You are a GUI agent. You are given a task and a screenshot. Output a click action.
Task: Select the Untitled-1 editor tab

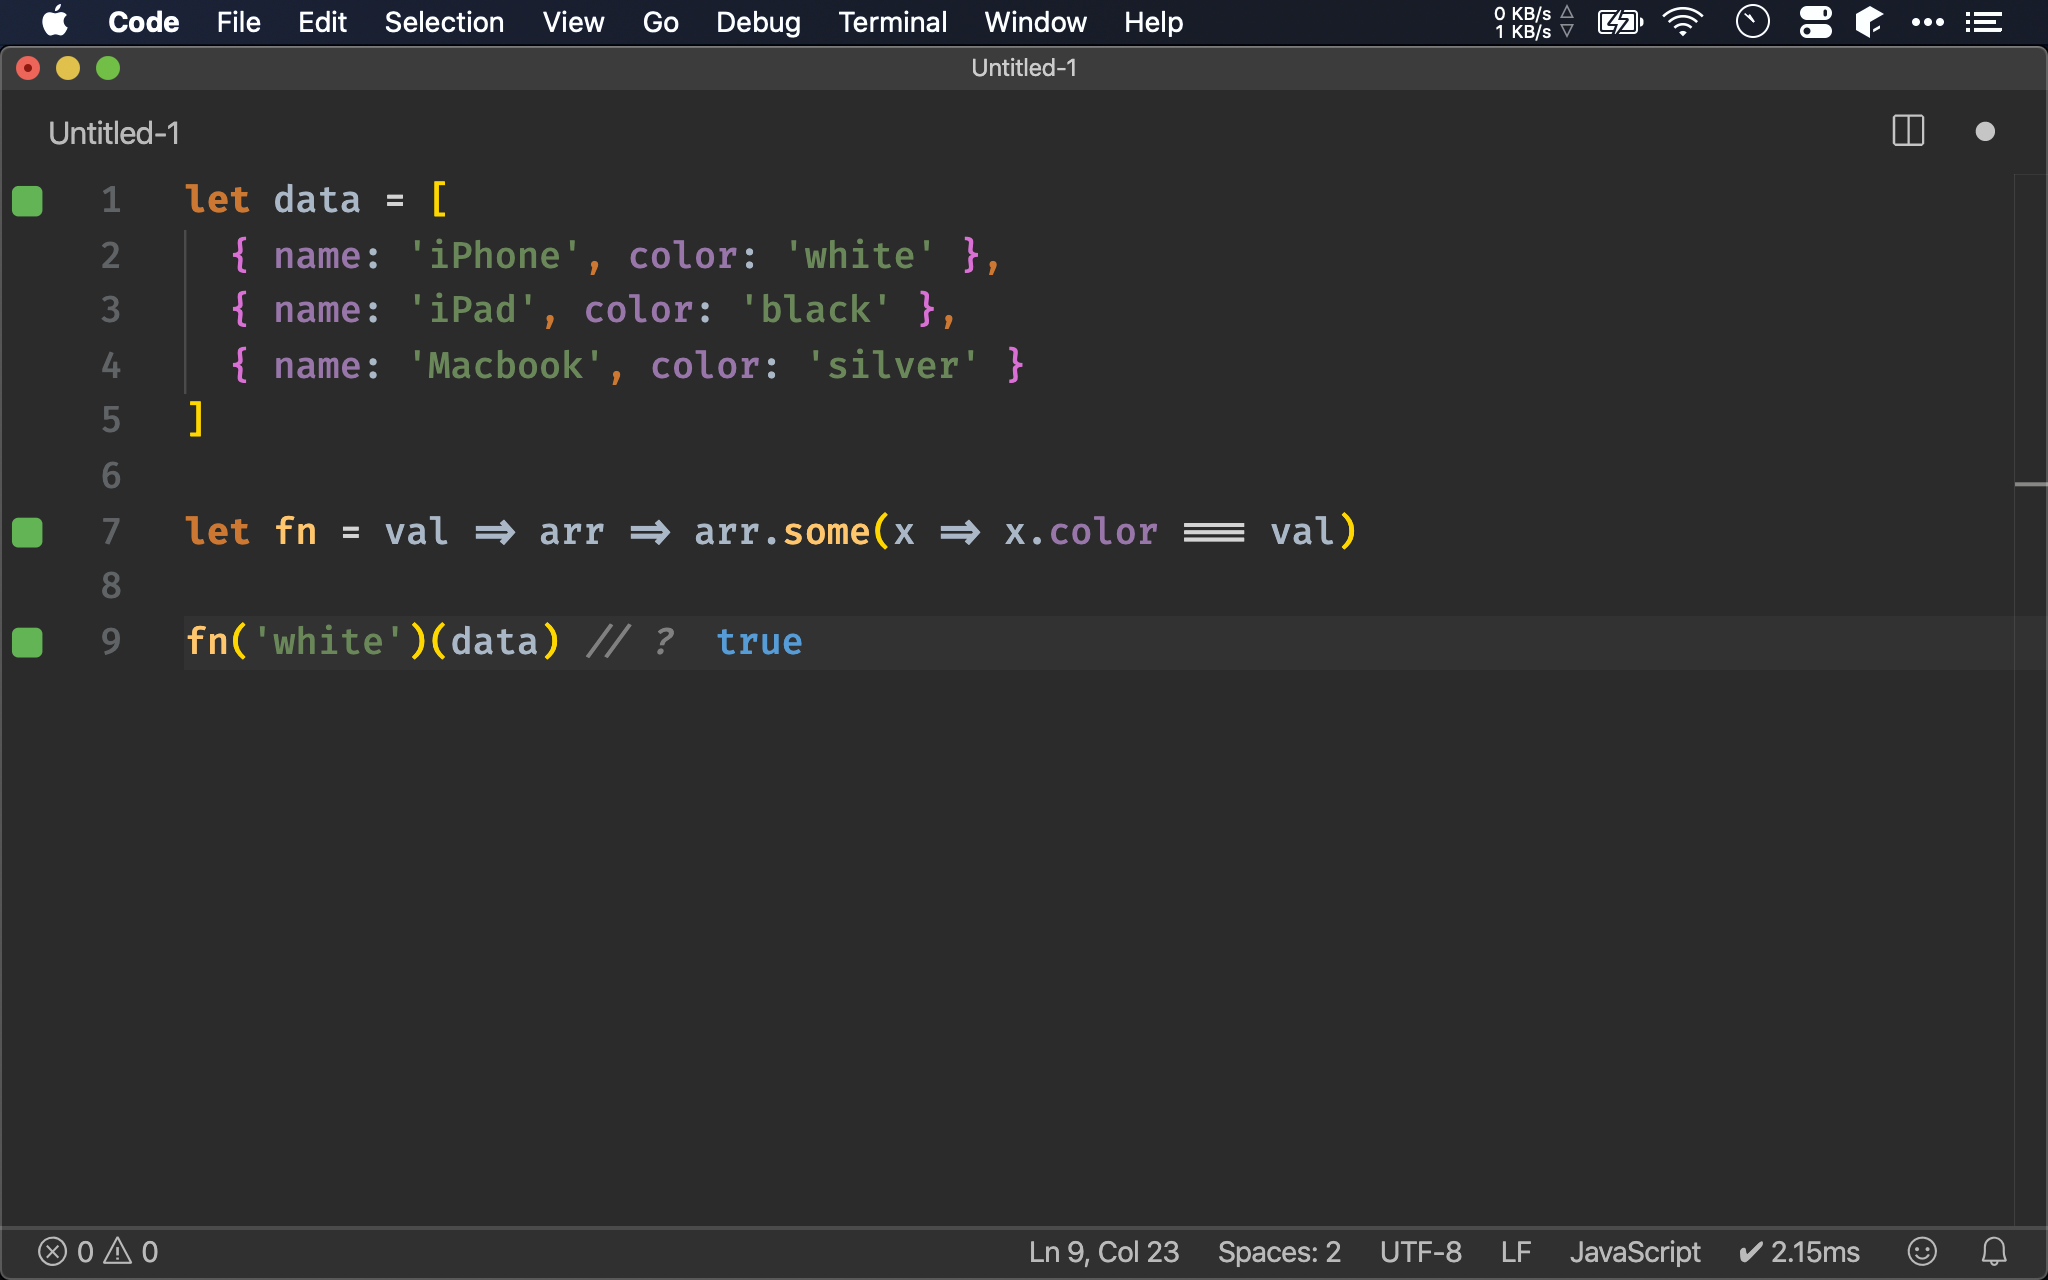[114, 133]
